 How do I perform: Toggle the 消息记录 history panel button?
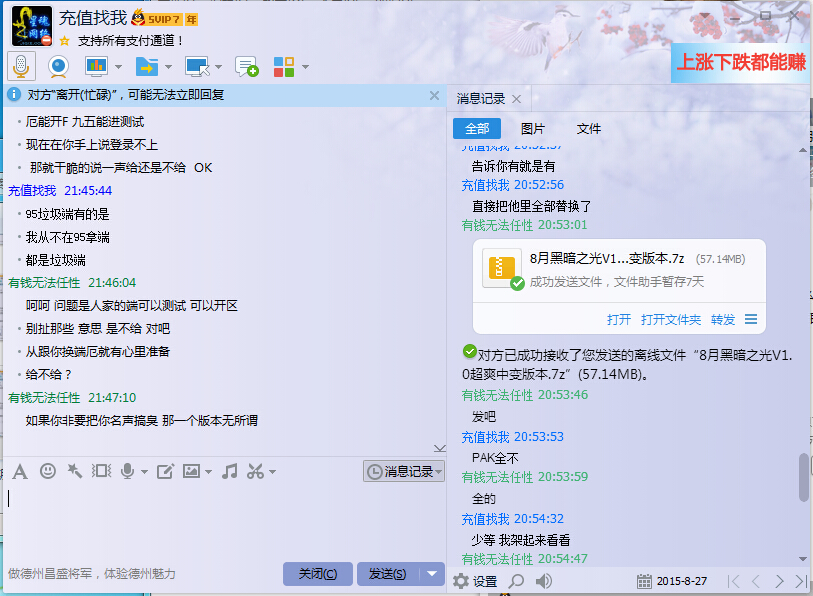click(404, 471)
